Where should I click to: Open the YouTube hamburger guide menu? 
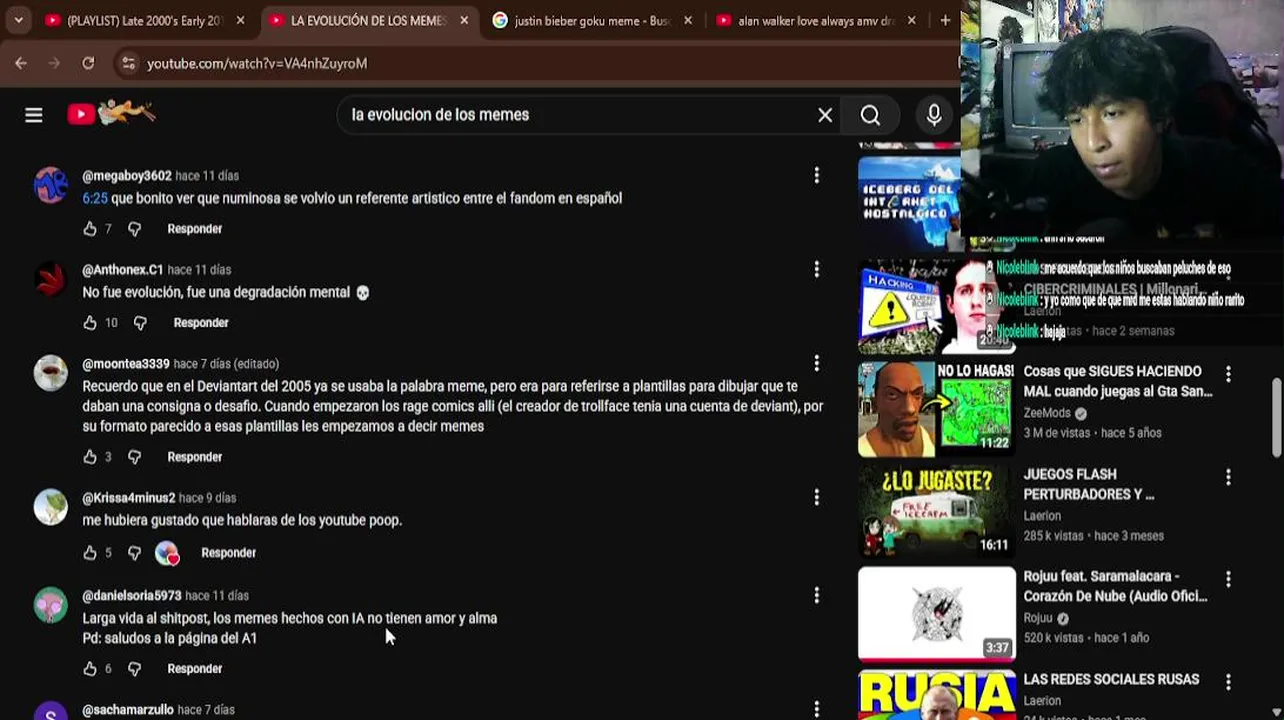tap(34, 115)
